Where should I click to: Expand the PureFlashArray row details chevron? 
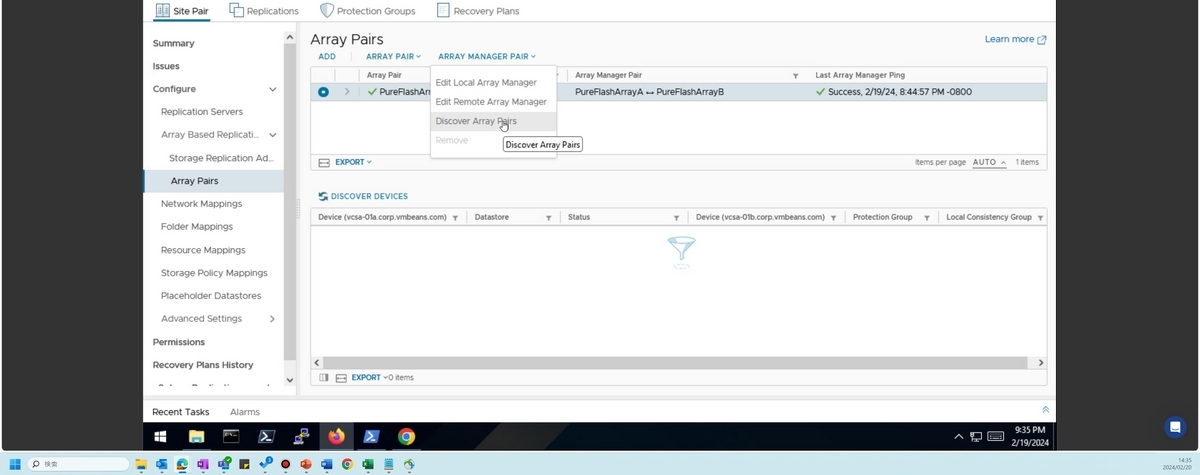pyautogui.click(x=347, y=92)
